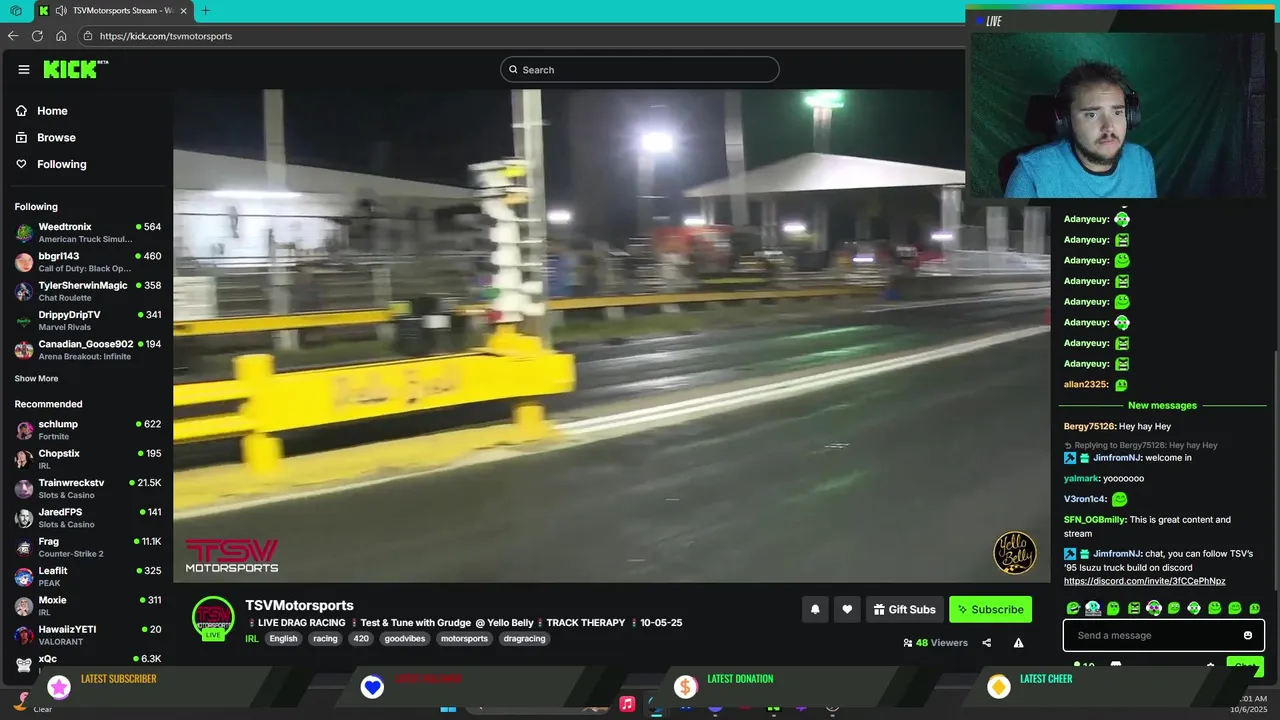Click the Search field
Viewport: 1280px width, 720px height.
tap(640, 69)
